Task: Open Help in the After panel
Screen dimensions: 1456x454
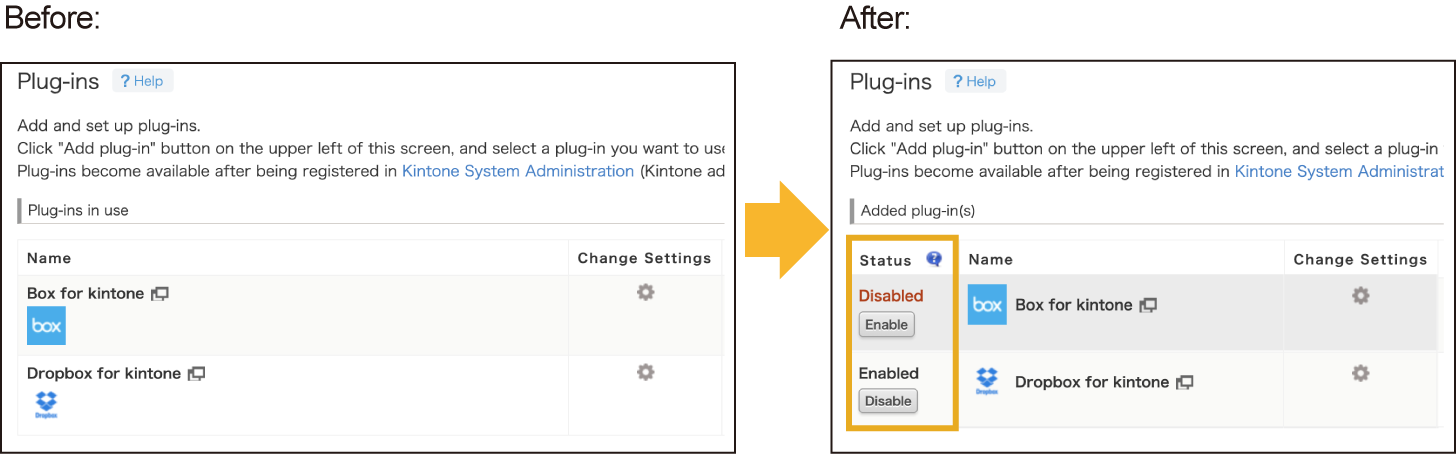Action: tap(975, 81)
